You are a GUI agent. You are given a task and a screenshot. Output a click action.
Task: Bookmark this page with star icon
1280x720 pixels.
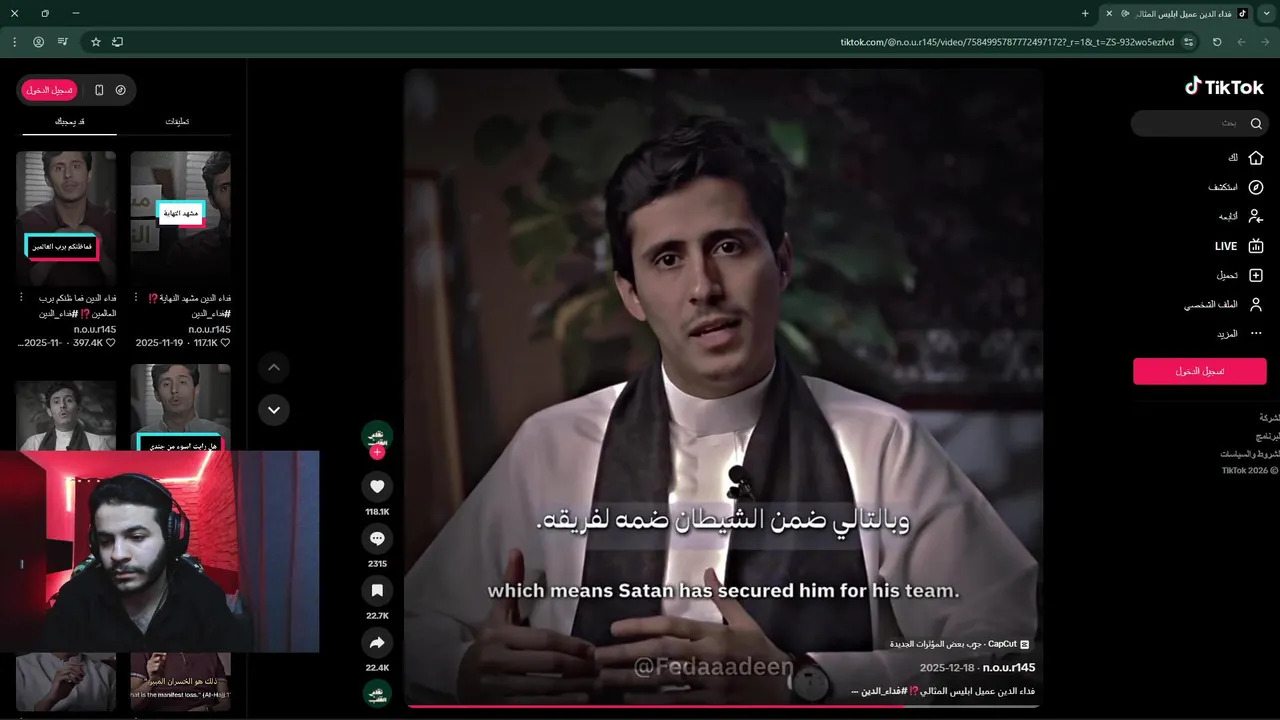(x=96, y=42)
